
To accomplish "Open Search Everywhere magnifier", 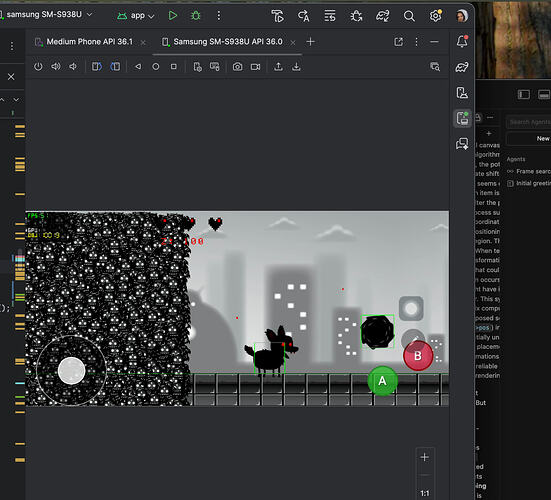I will point(409,16).
